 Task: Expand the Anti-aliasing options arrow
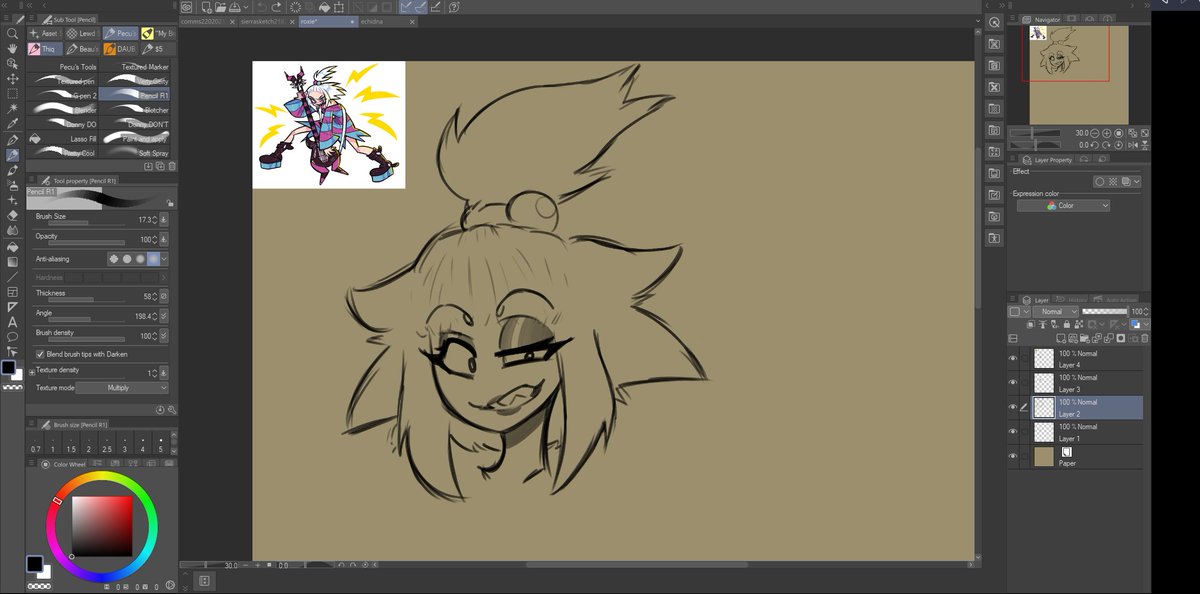pyautogui.click(x=164, y=258)
